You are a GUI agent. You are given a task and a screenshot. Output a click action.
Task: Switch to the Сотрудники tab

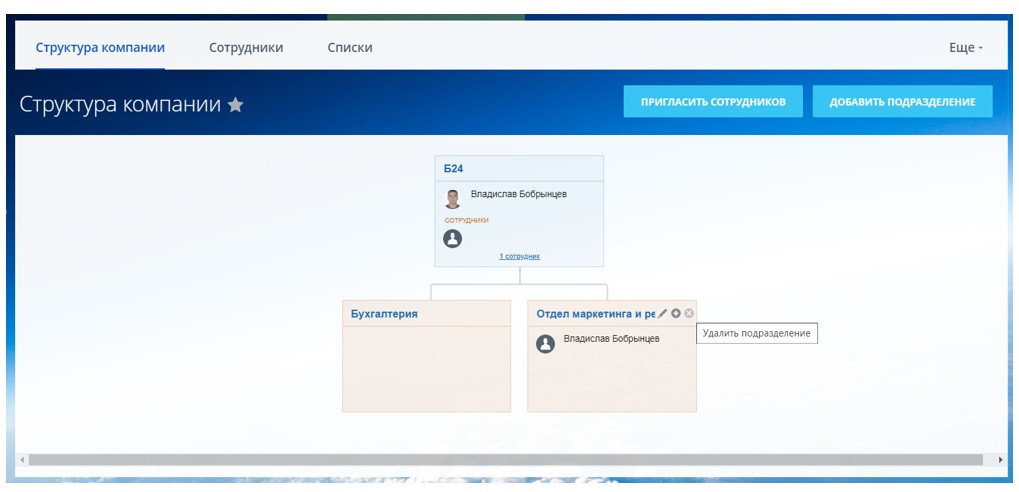(x=246, y=47)
